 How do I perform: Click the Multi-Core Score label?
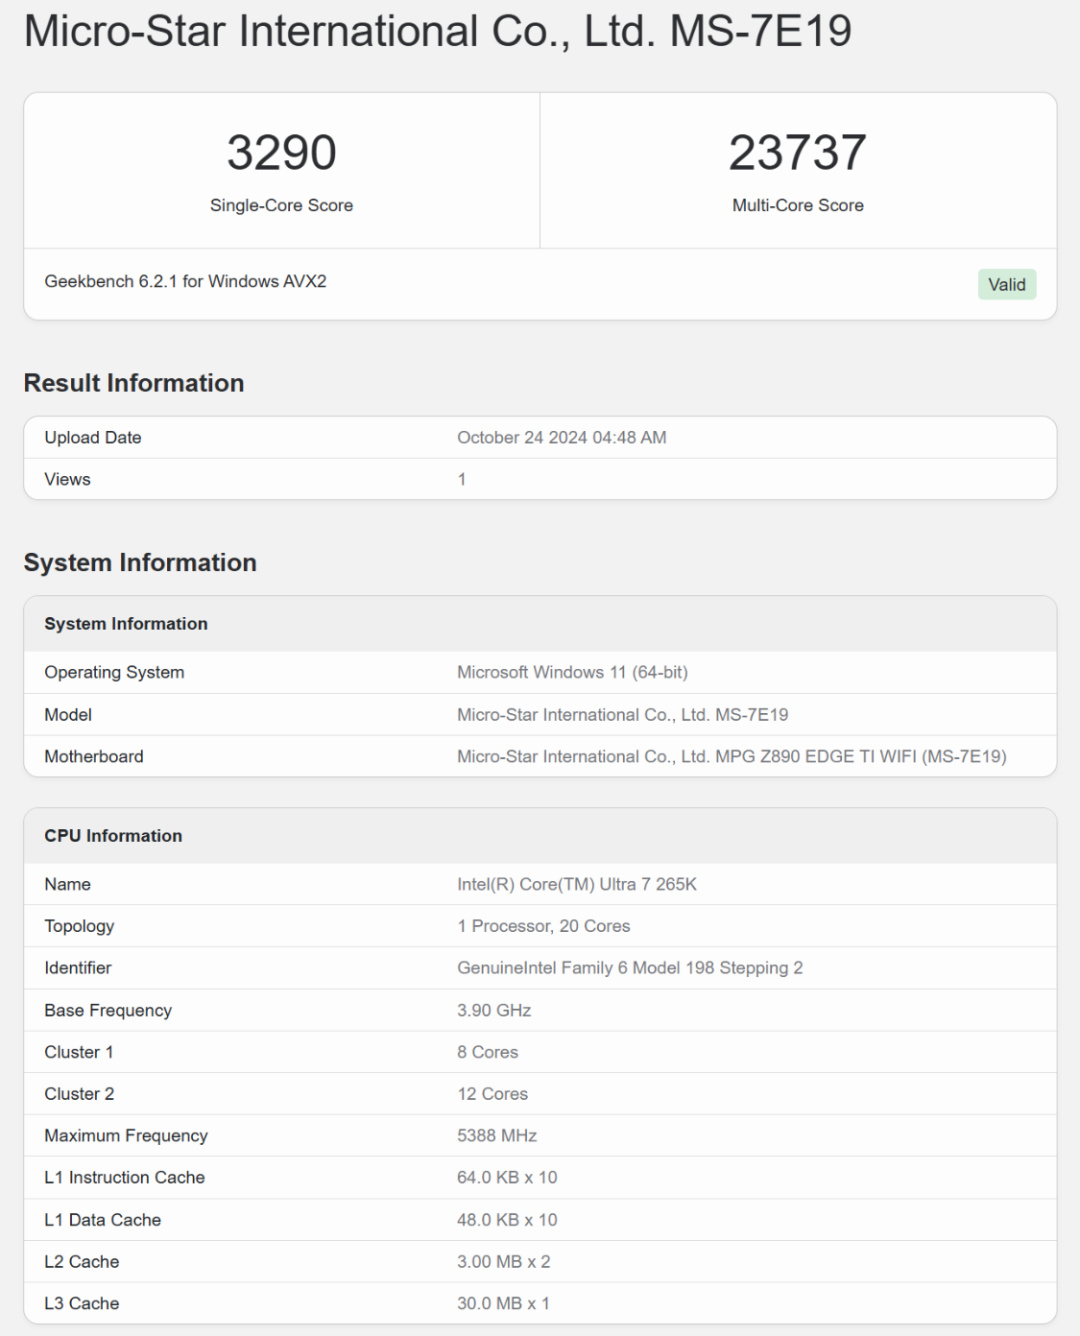point(797,205)
